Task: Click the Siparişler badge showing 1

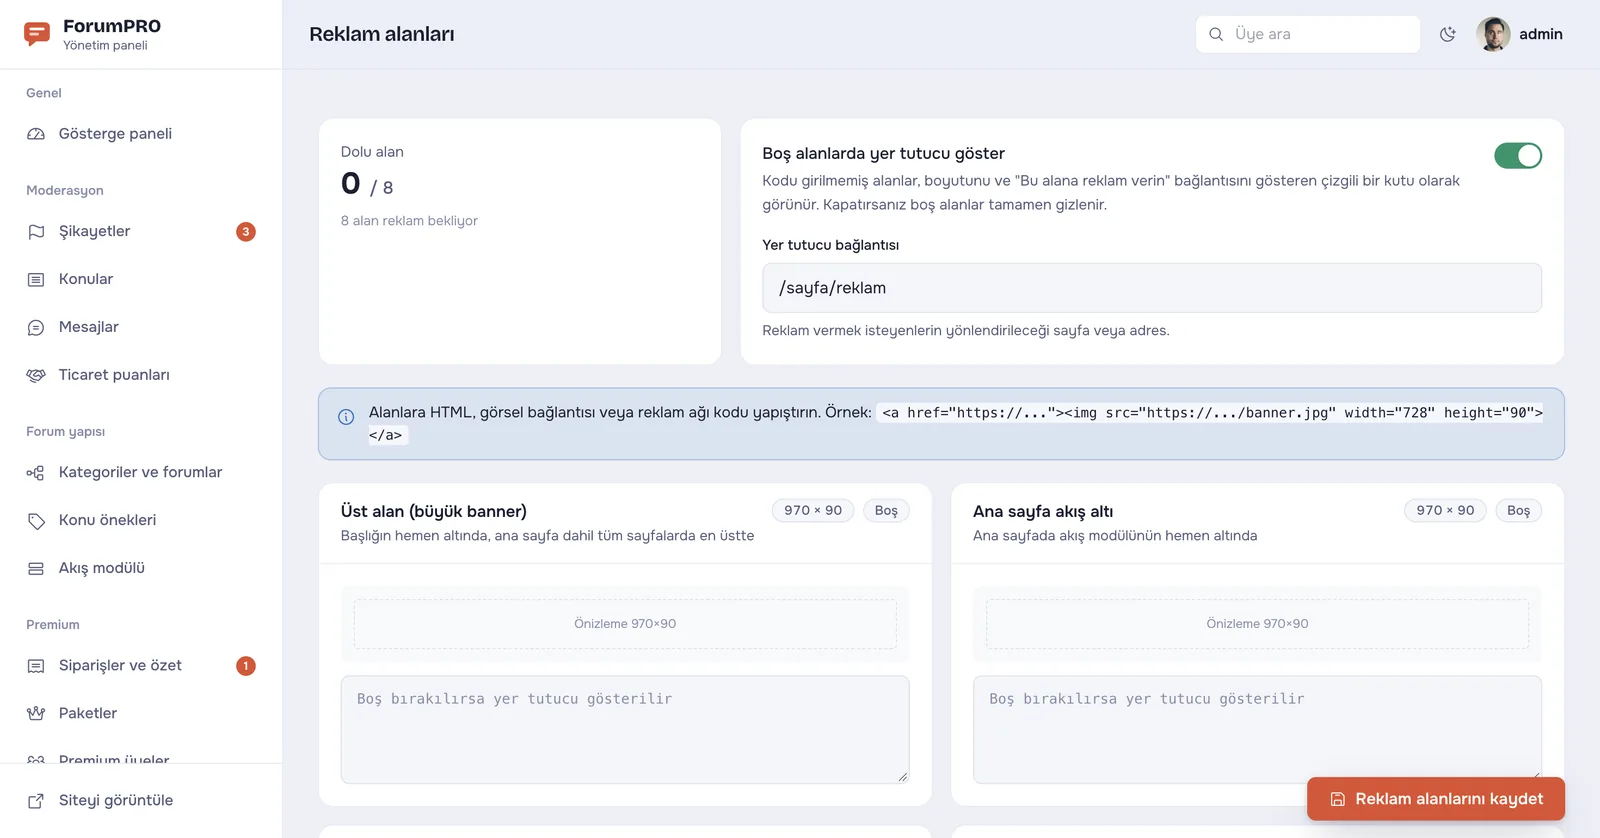Action: (x=246, y=666)
